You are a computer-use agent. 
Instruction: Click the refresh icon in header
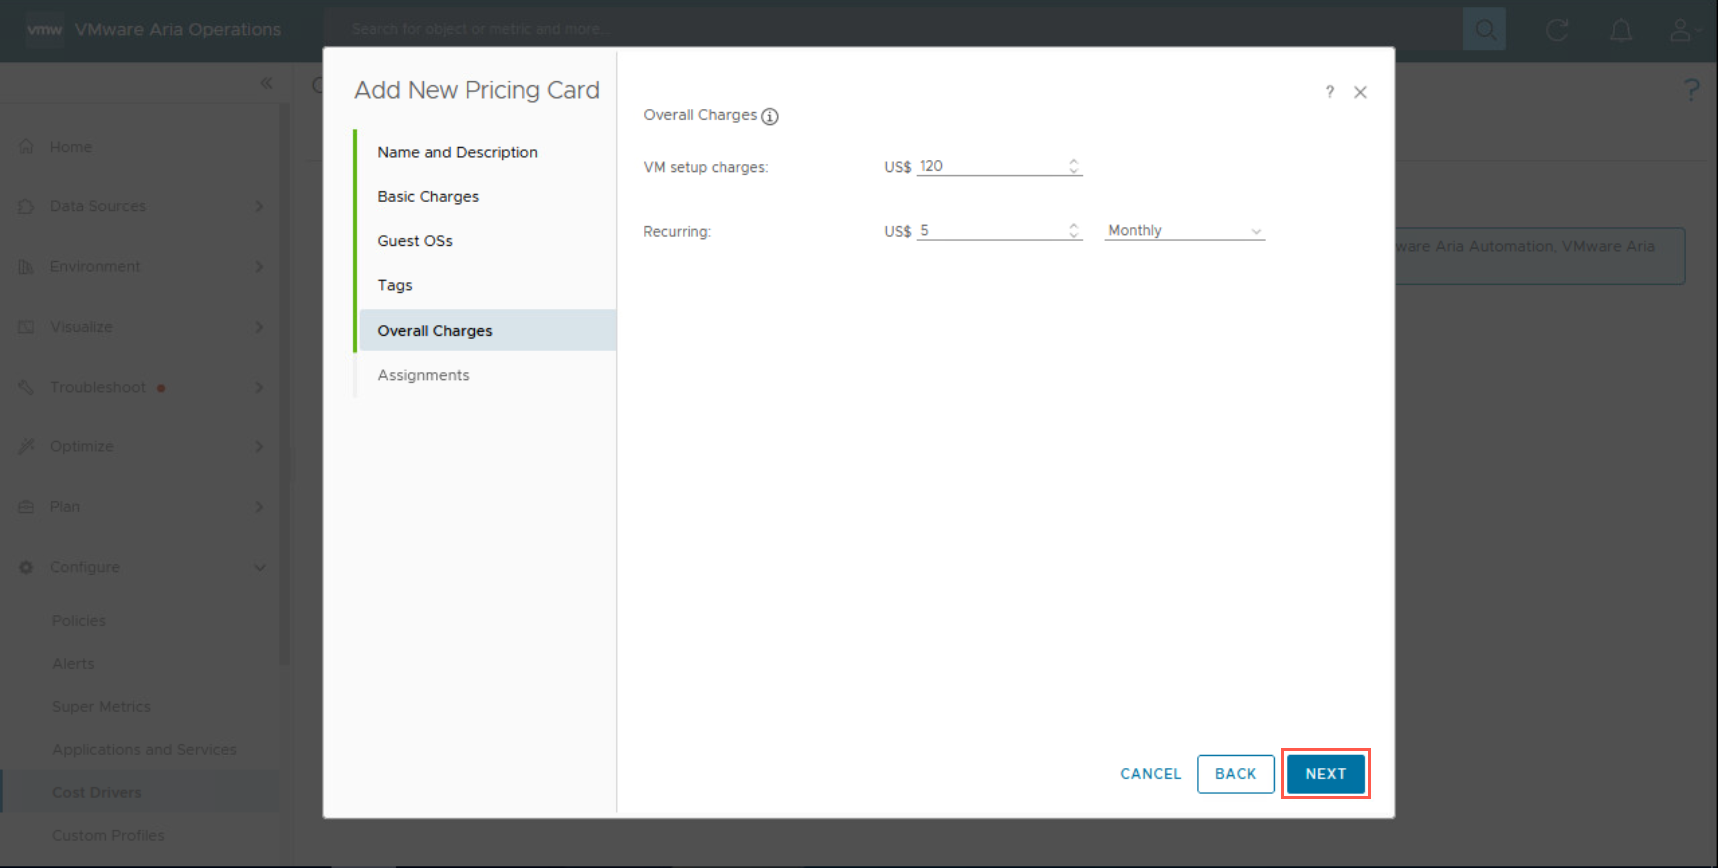[x=1556, y=30]
